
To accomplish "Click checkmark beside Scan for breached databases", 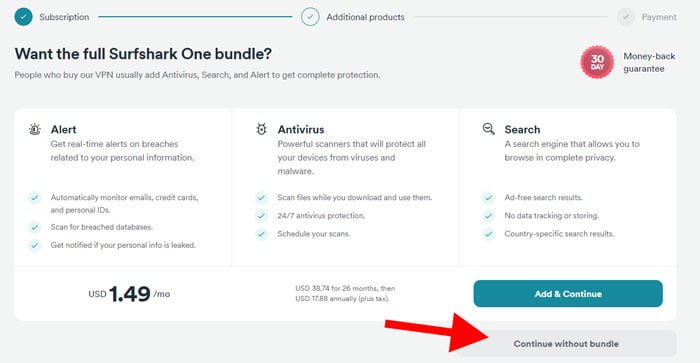I will click(34, 227).
